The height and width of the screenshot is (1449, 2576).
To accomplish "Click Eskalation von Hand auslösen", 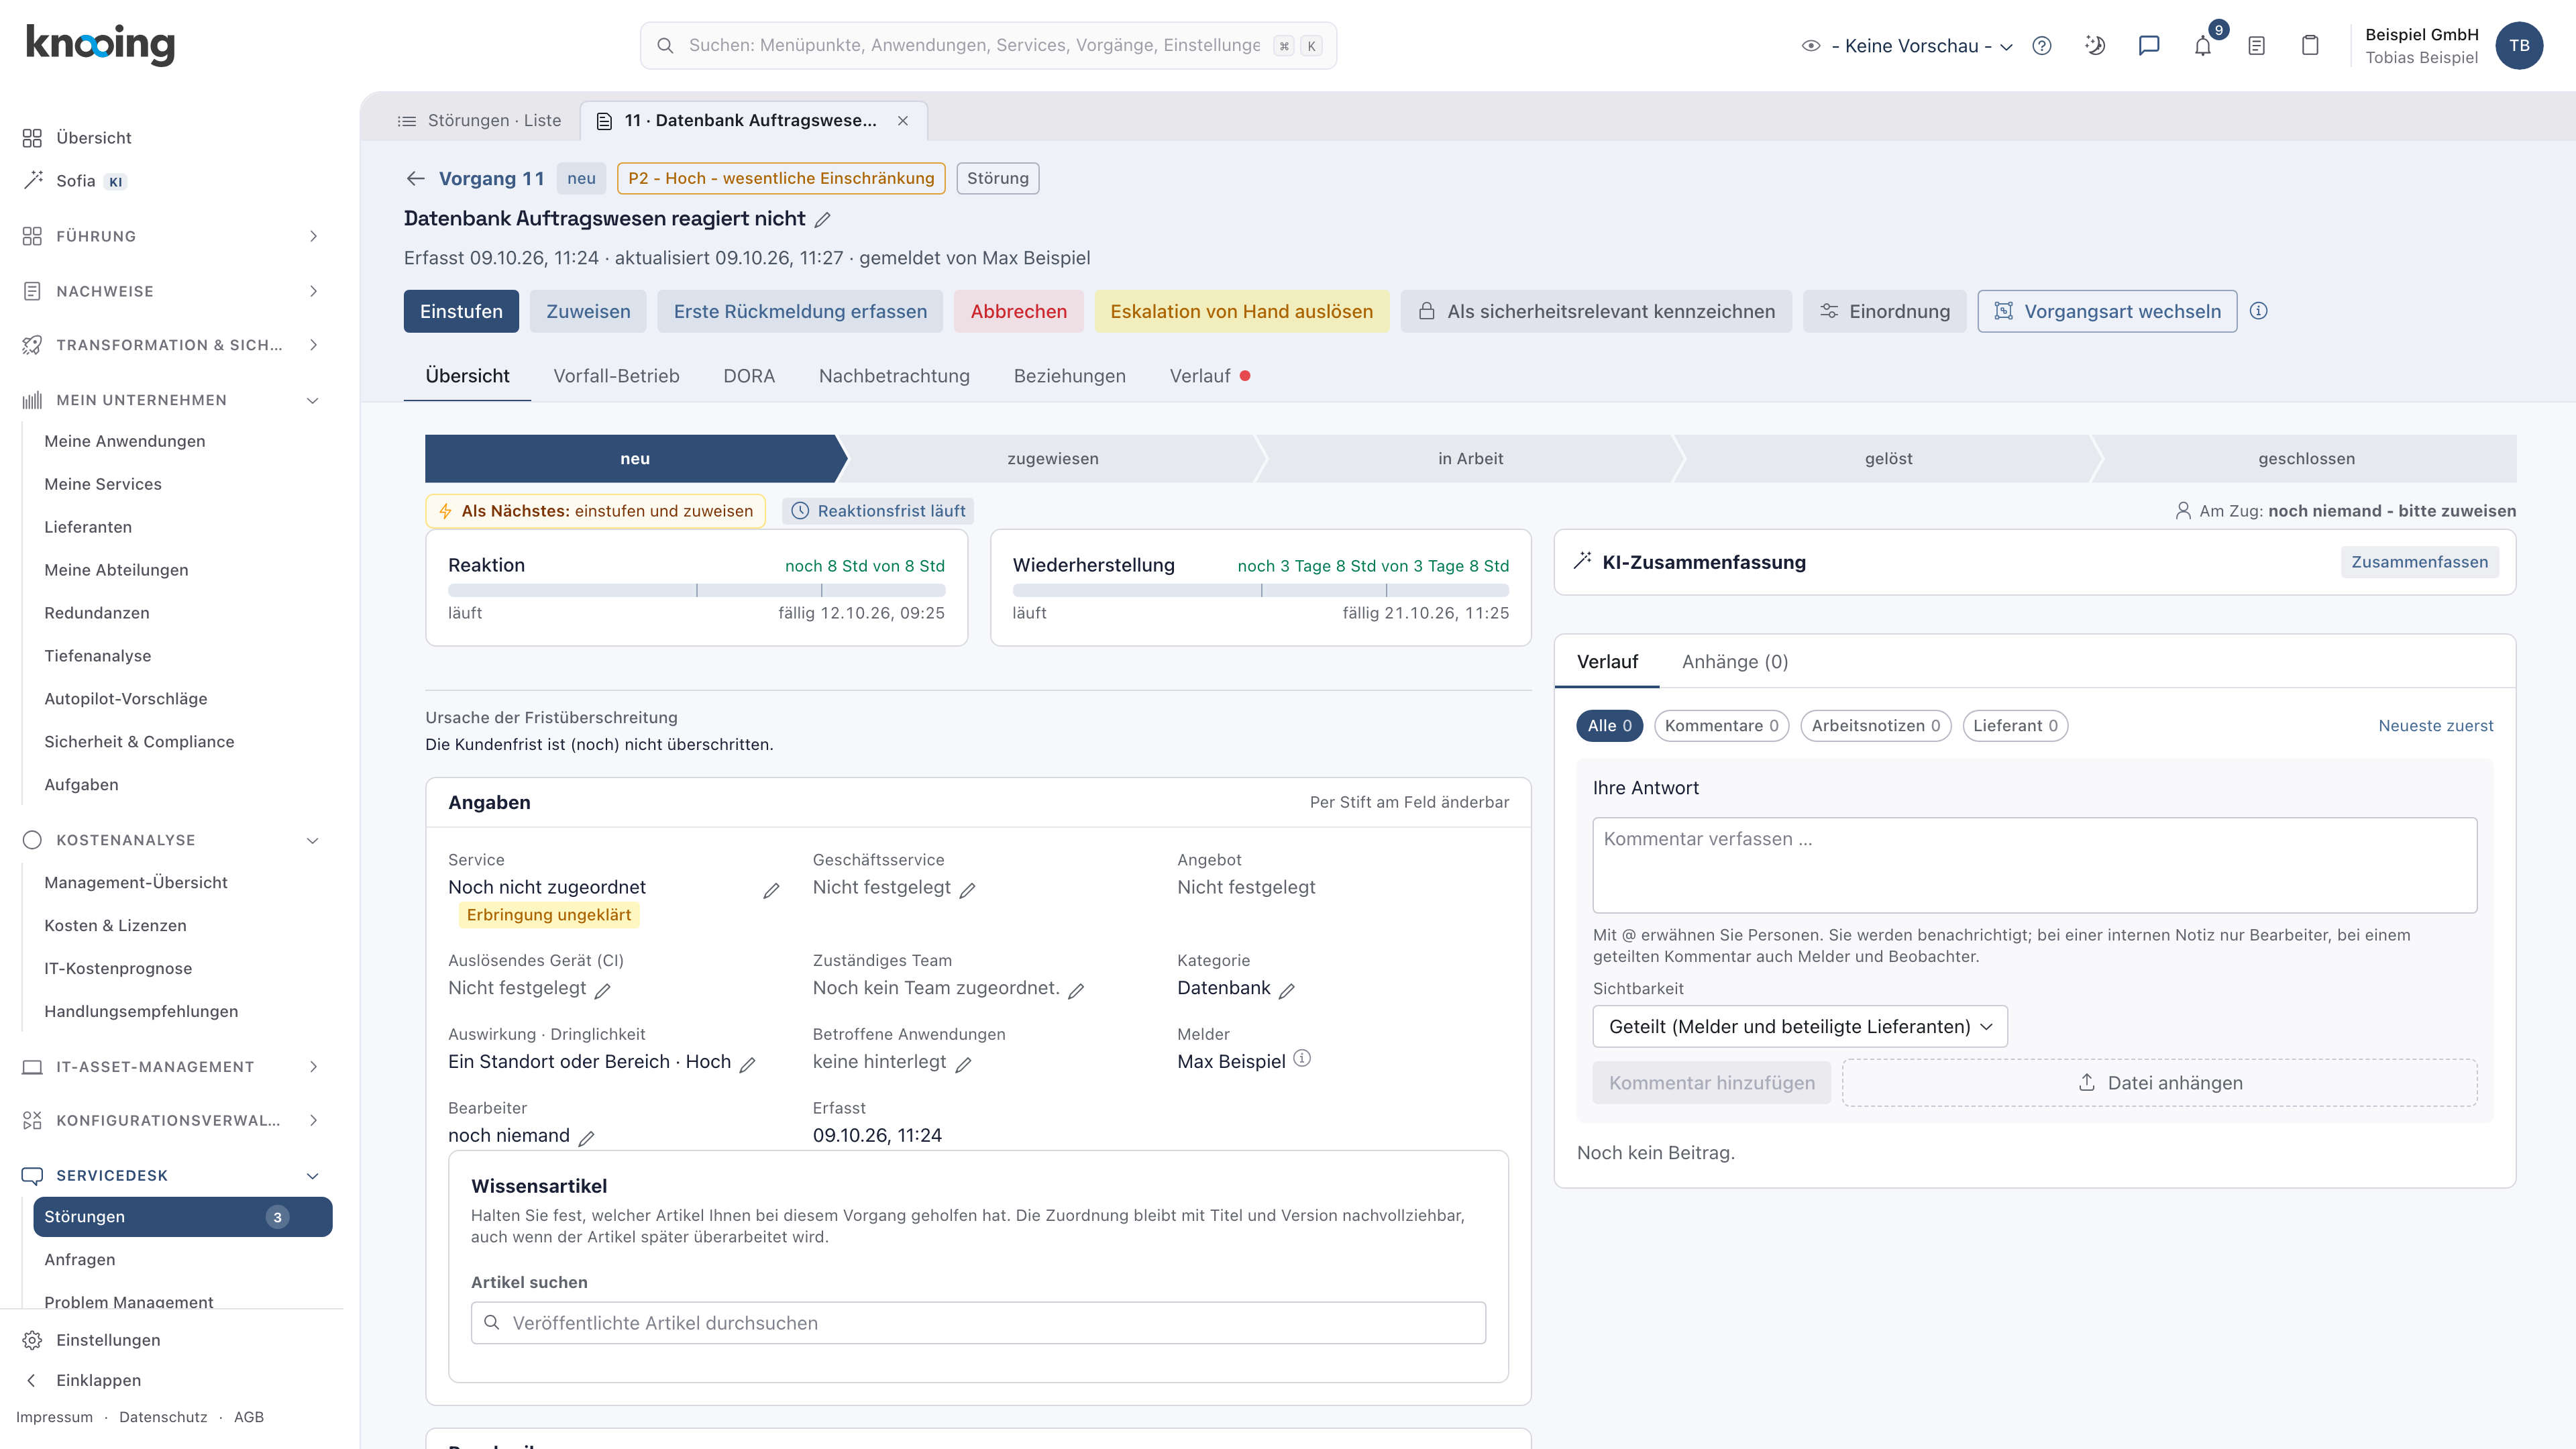I will coord(1241,311).
